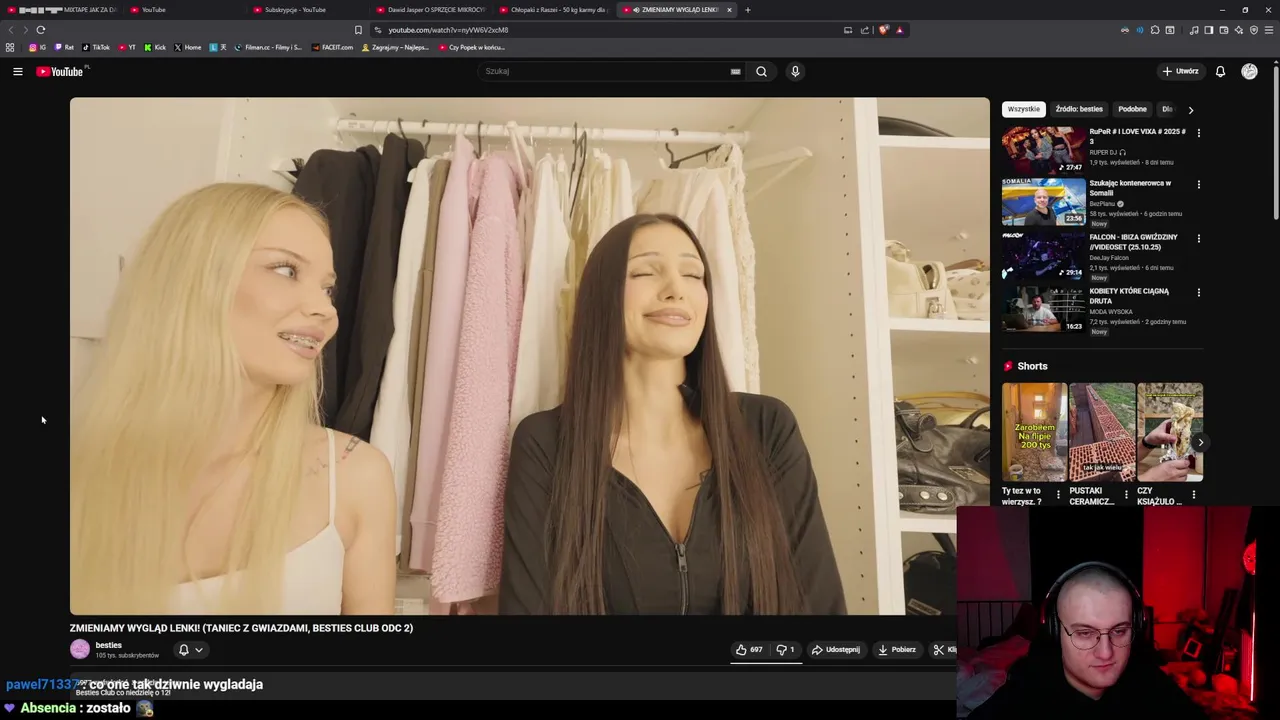
Task: Open the on-screen keyboard in search box
Action: pyautogui.click(x=735, y=71)
